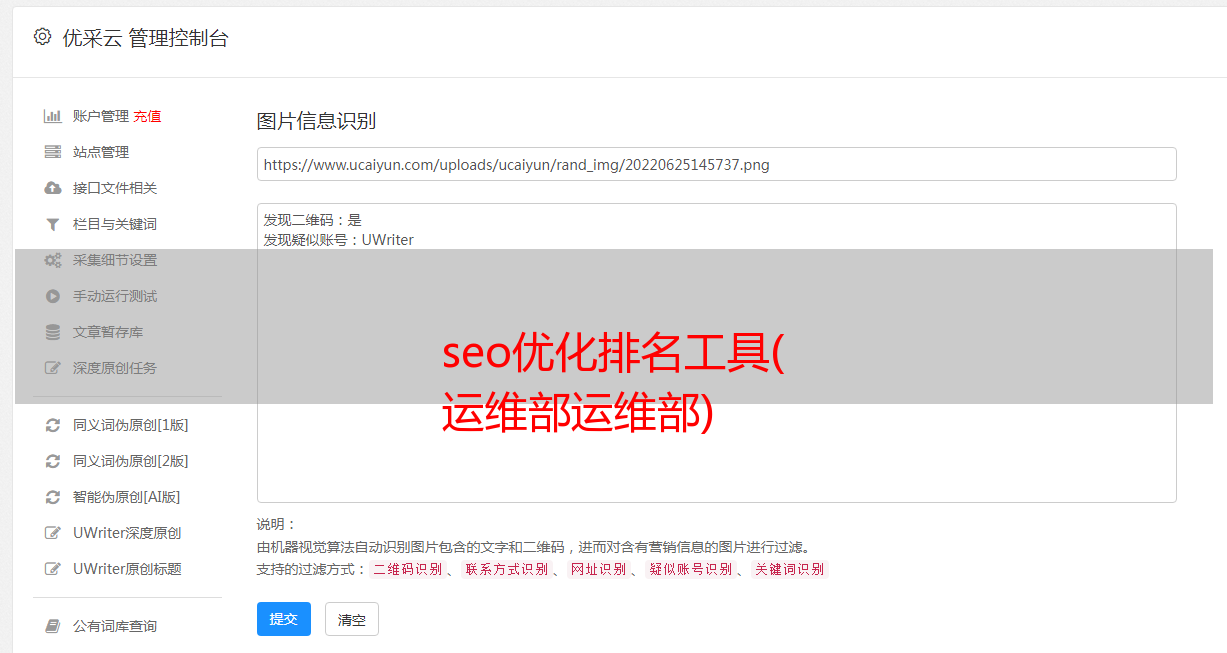This screenshot has width=1227, height=653.
Task: Open 站点管理 menu item
Action: pos(101,152)
